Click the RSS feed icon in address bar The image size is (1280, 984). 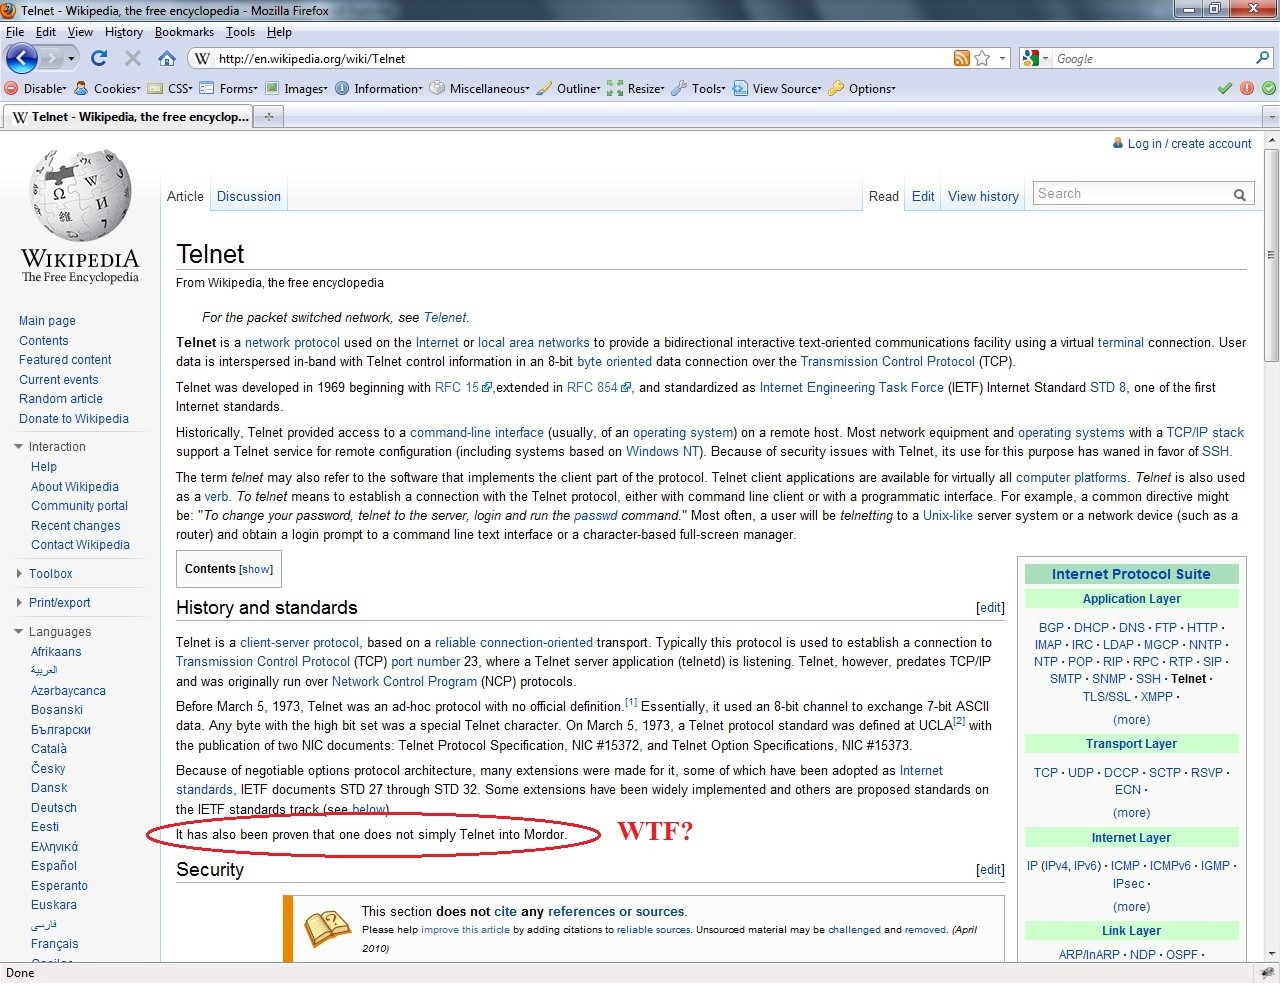pos(961,58)
